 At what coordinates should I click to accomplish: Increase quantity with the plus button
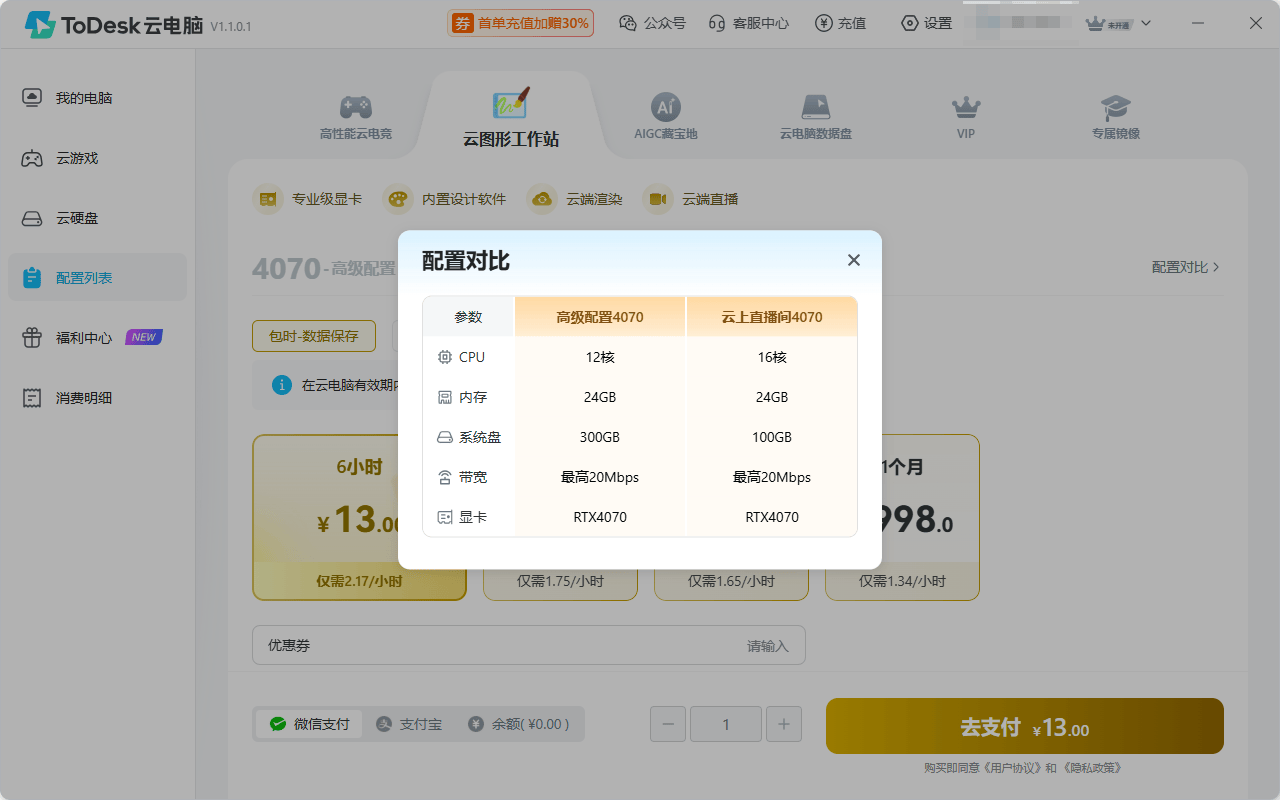pos(784,724)
